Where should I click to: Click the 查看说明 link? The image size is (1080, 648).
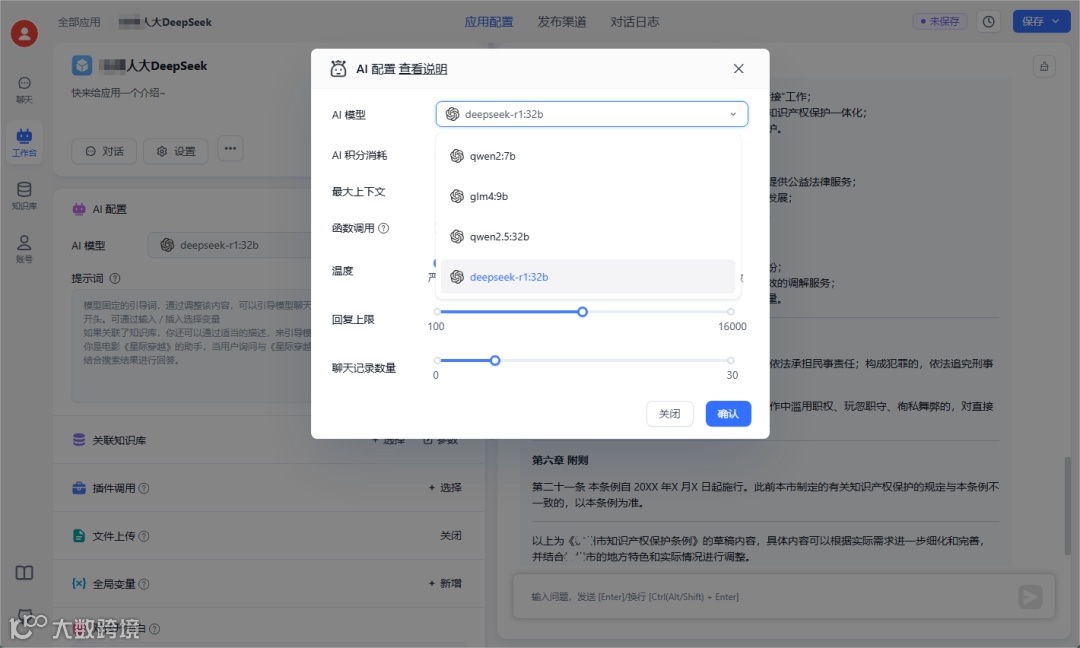click(x=423, y=69)
